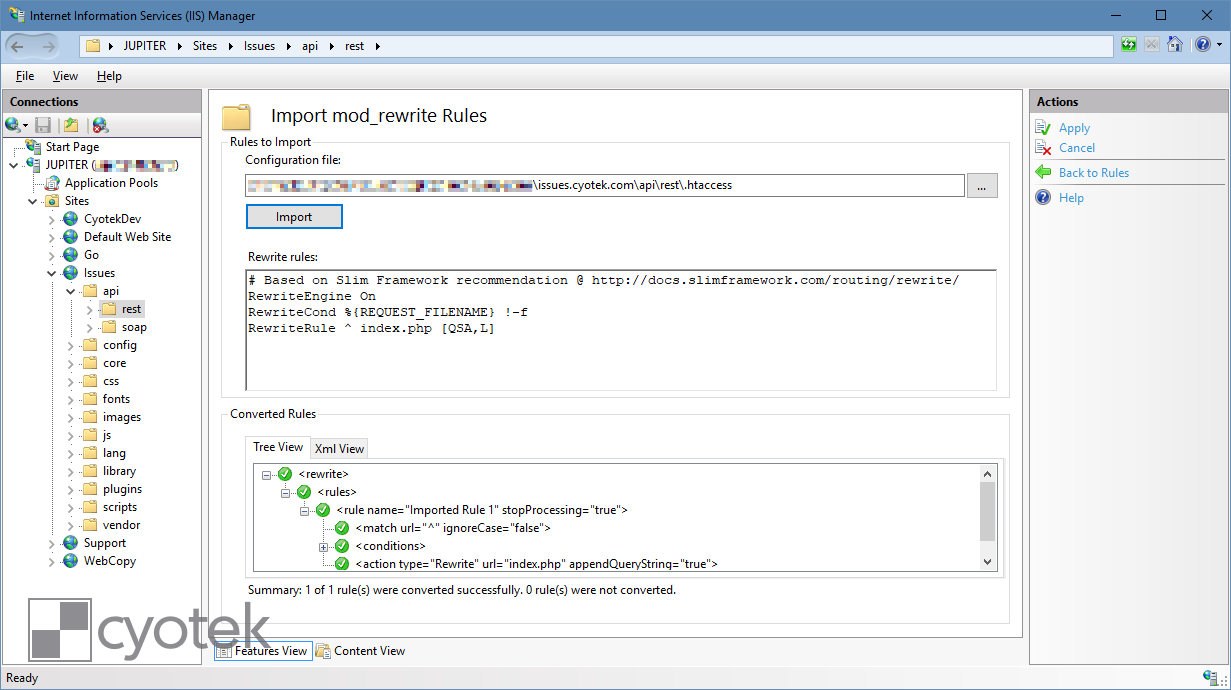The width and height of the screenshot is (1231, 690).
Task: Click the Create Connection globe icon
Action: pos(16,125)
